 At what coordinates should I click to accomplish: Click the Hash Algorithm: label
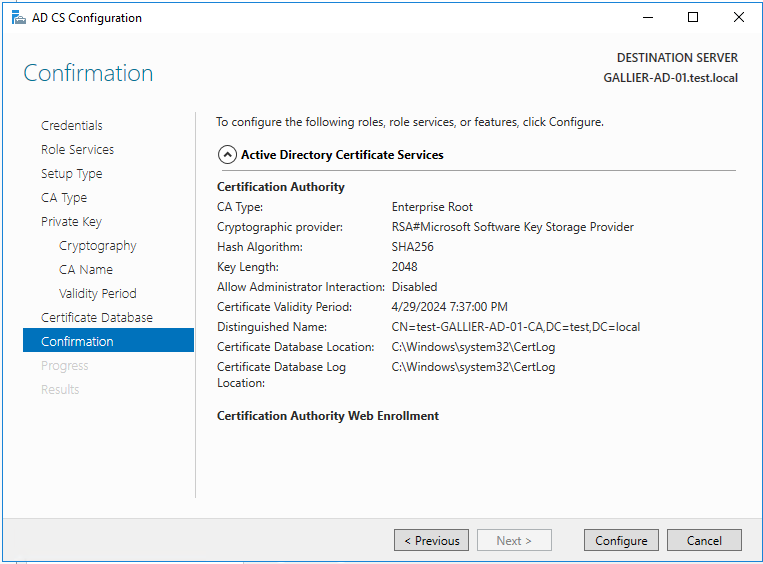tap(260, 247)
